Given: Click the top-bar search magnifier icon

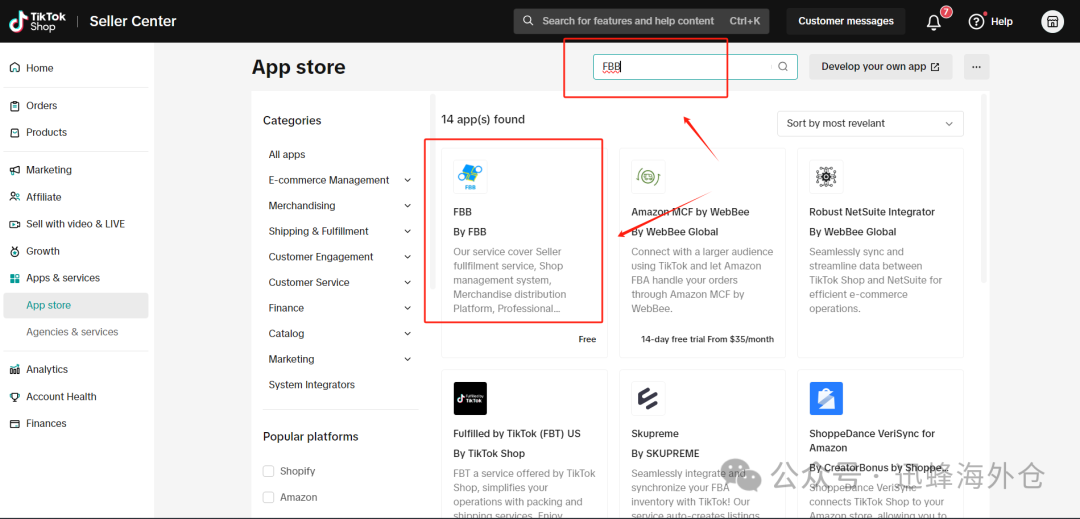Looking at the screenshot, I should tap(528, 21).
